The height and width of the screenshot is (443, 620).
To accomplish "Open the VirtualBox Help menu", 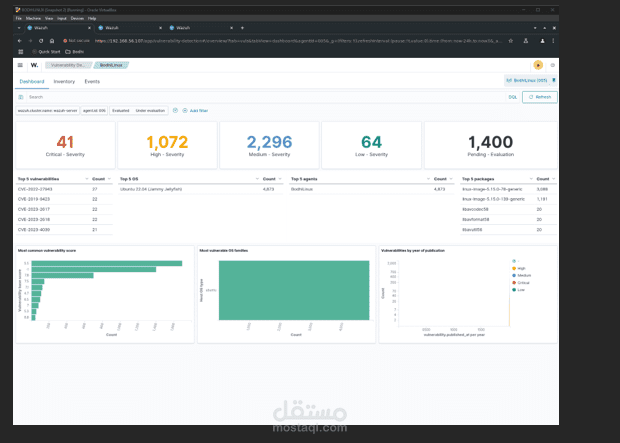I will pos(92,18).
